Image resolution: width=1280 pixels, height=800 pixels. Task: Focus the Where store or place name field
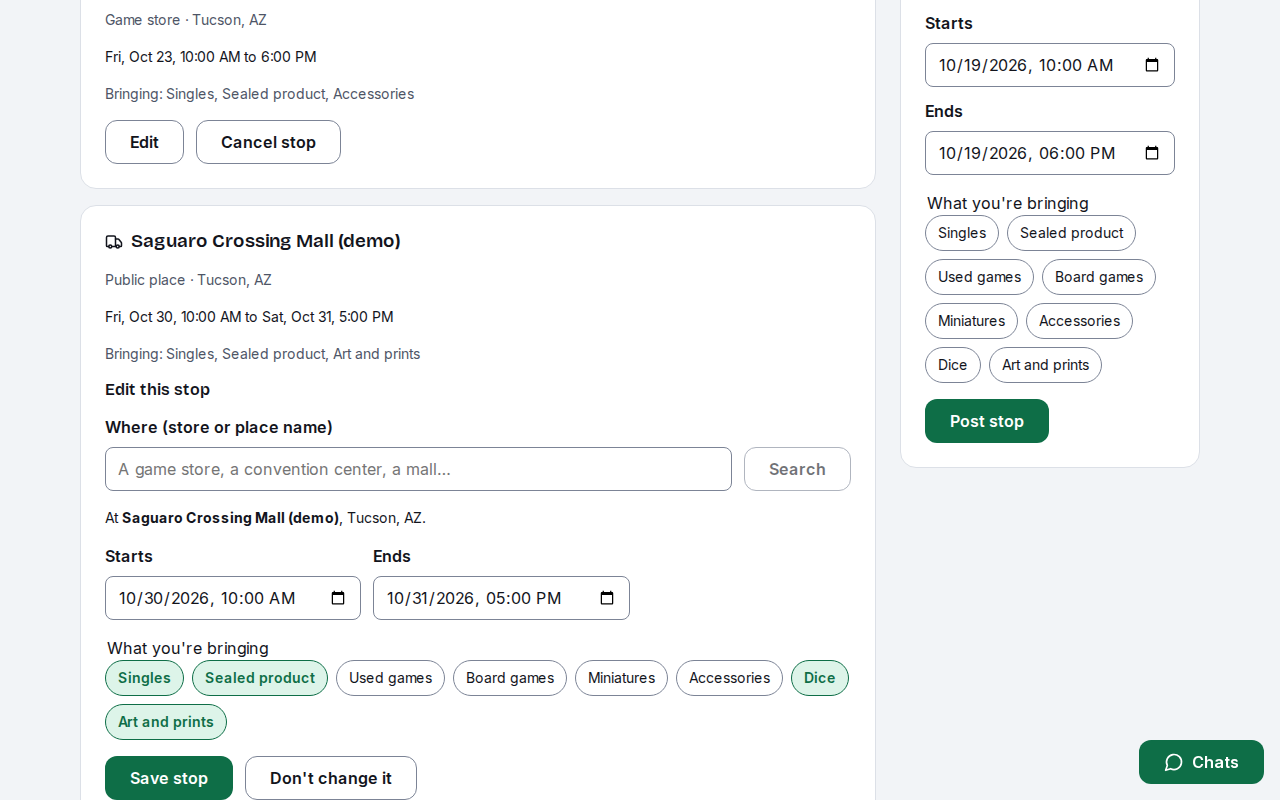[418, 469]
